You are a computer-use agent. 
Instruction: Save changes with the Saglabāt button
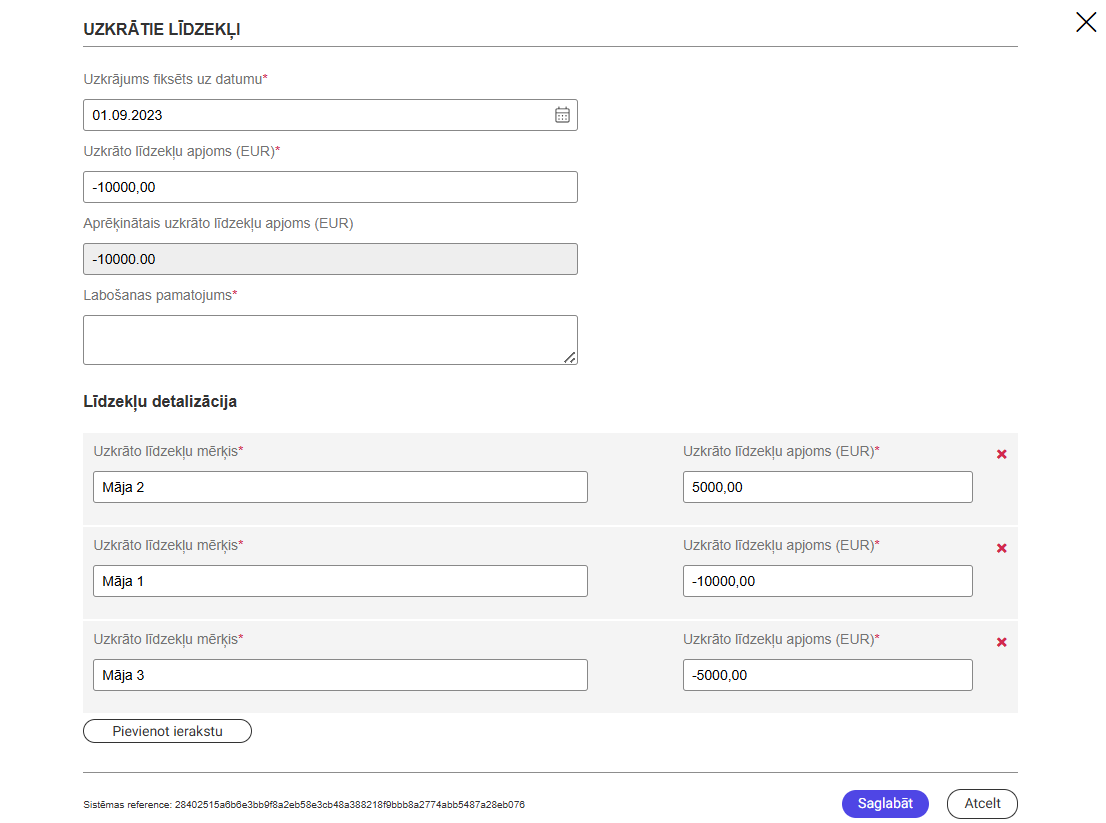point(885,804)
